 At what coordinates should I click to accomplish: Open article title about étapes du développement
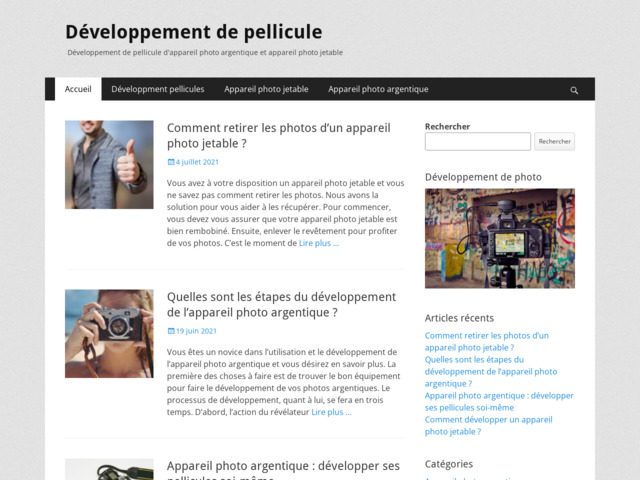[x=281, y=304]
